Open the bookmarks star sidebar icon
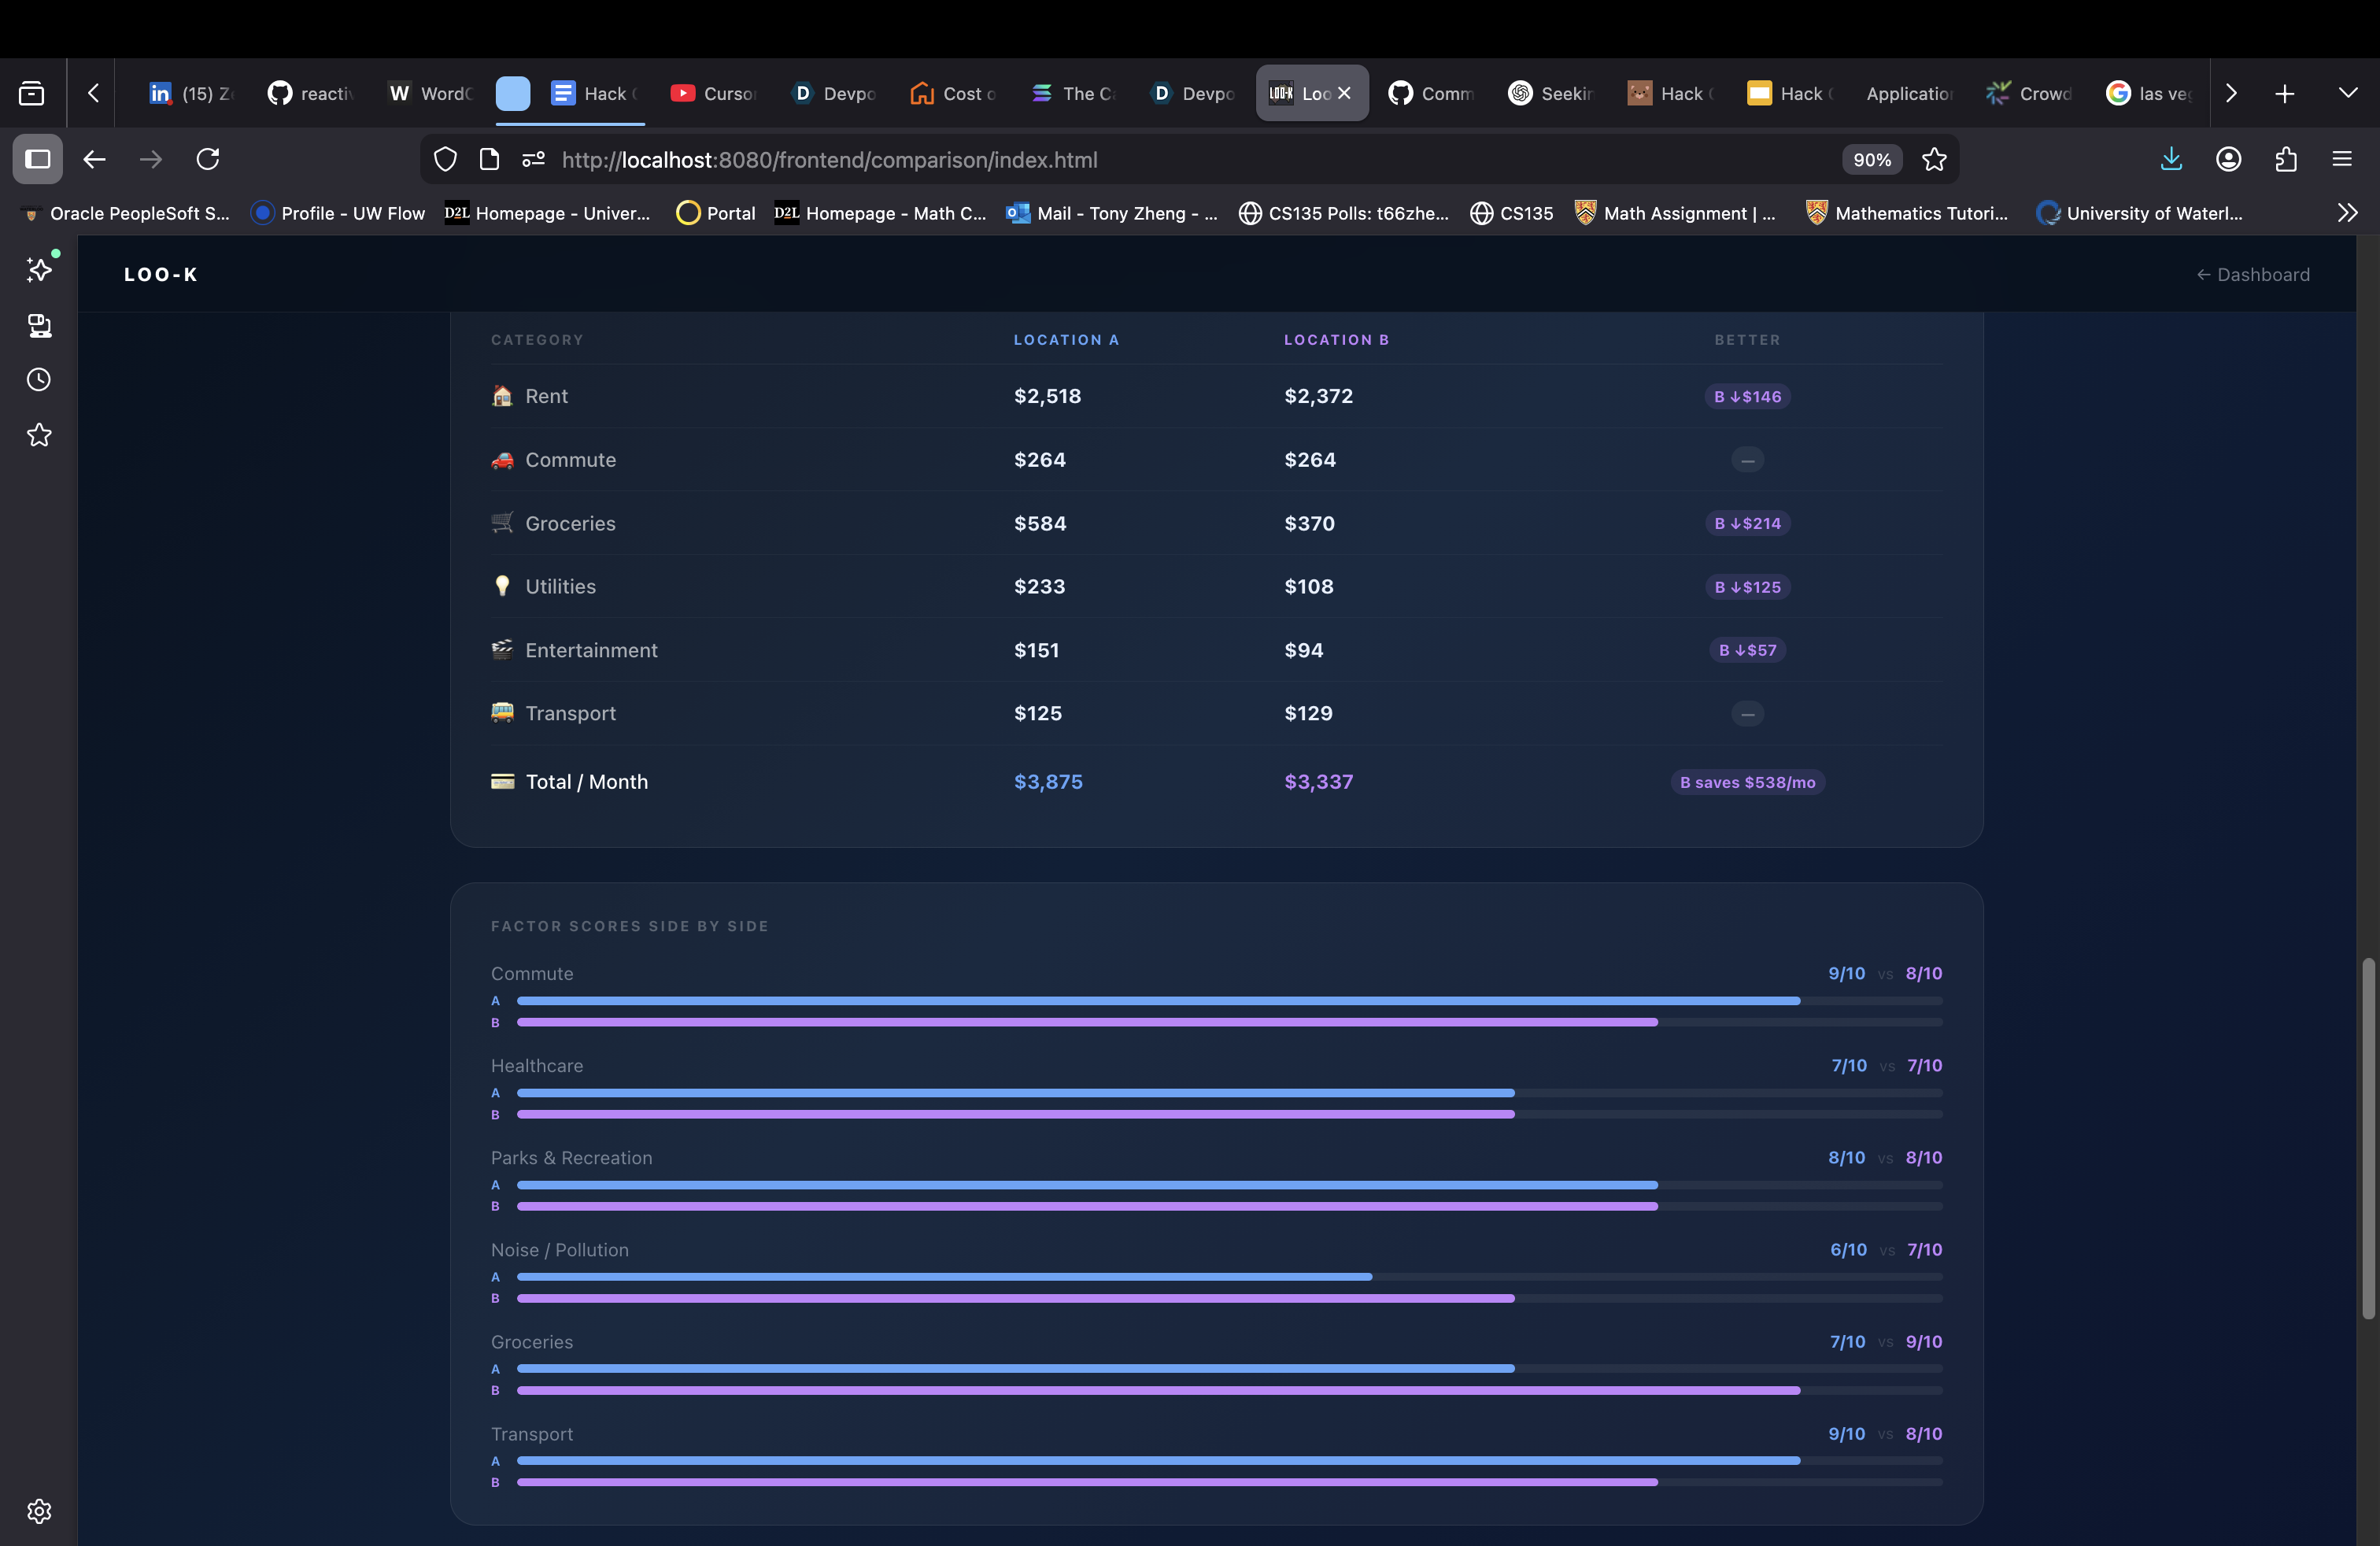 click(39, 435)
